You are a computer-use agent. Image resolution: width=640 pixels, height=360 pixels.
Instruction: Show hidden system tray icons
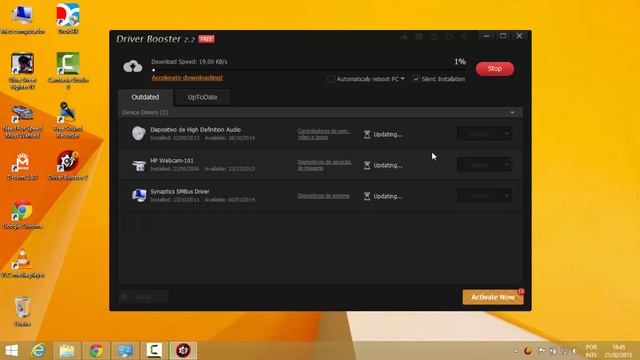517,351
